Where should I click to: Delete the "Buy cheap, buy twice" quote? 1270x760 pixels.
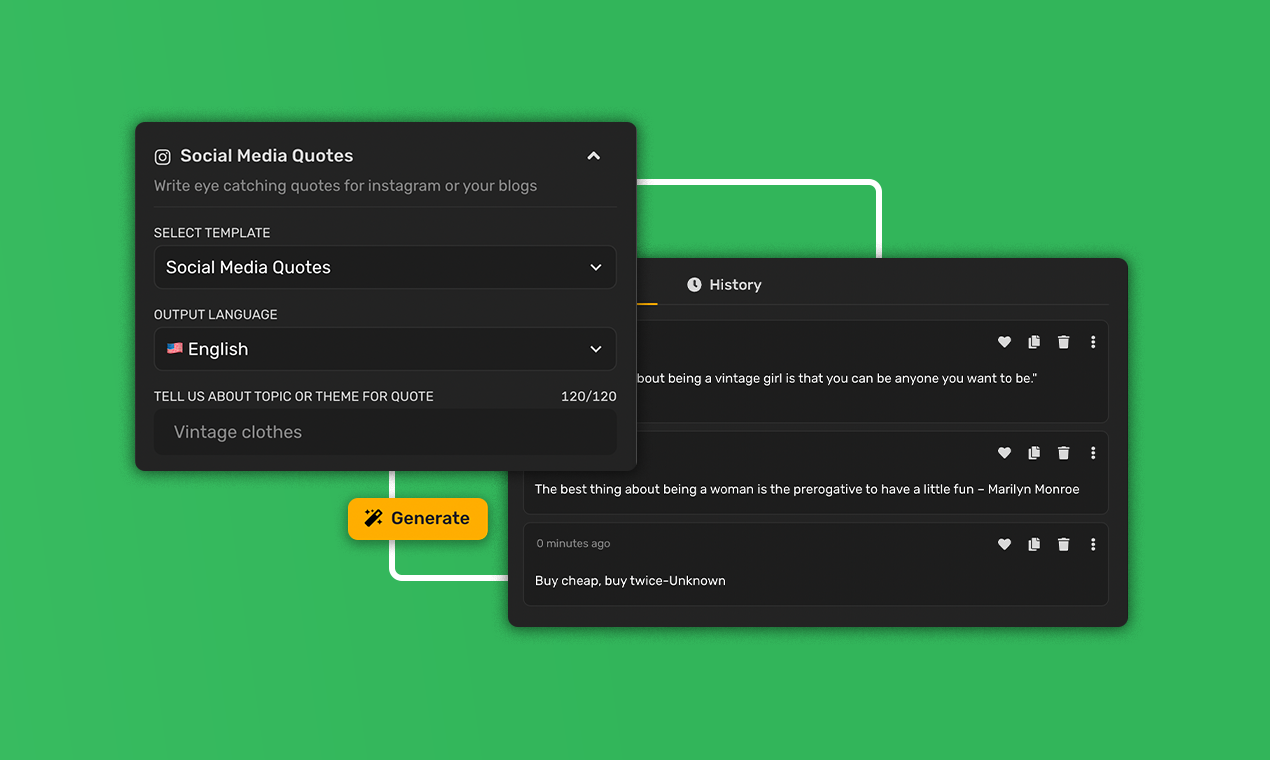pyautogui.click(x=1063, y=544)
